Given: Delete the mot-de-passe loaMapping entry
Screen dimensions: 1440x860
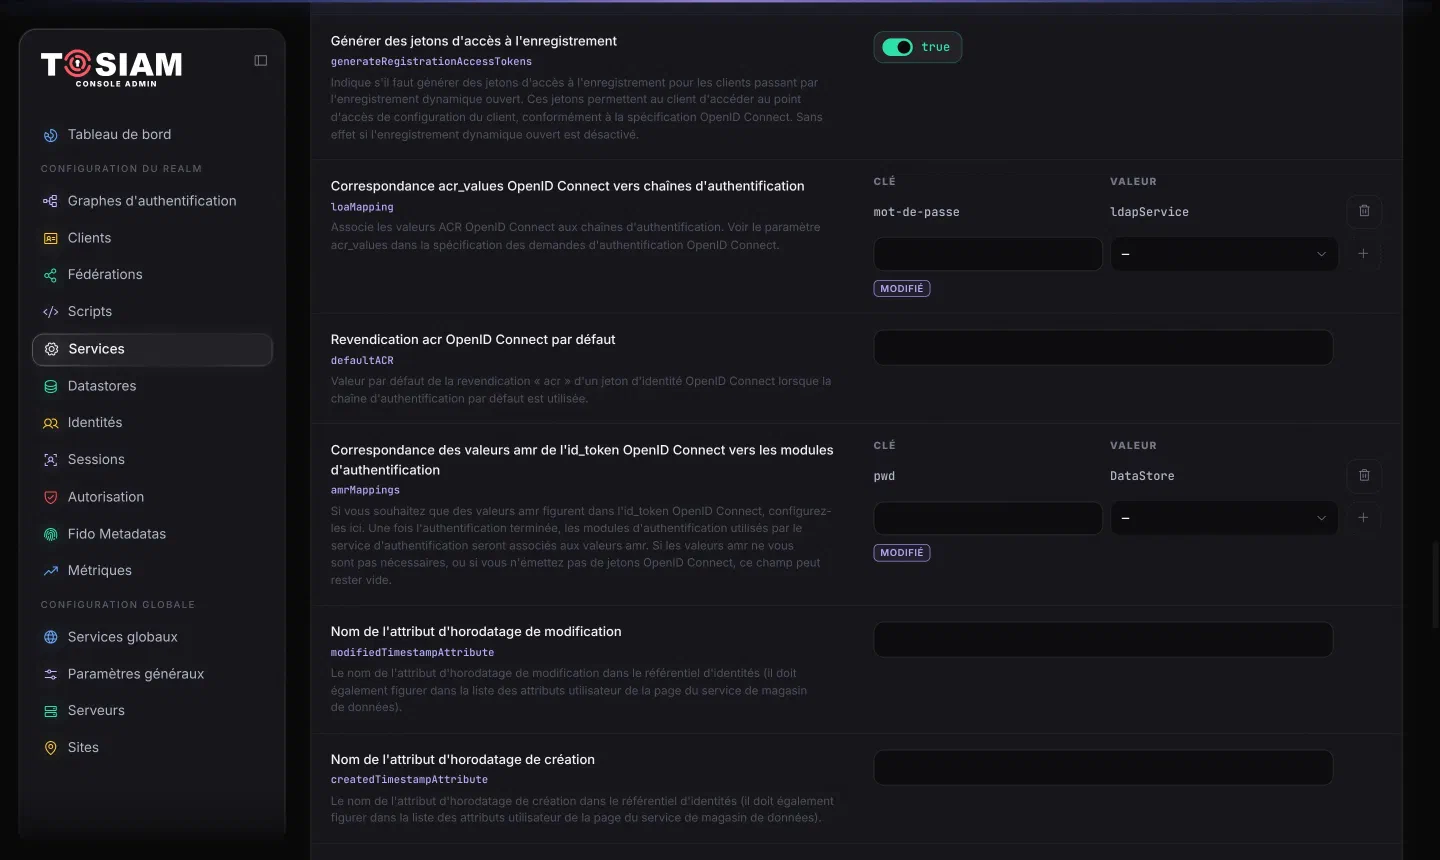Looking at the screenshot, I should pyautogui.click(x=1364, y=211).
